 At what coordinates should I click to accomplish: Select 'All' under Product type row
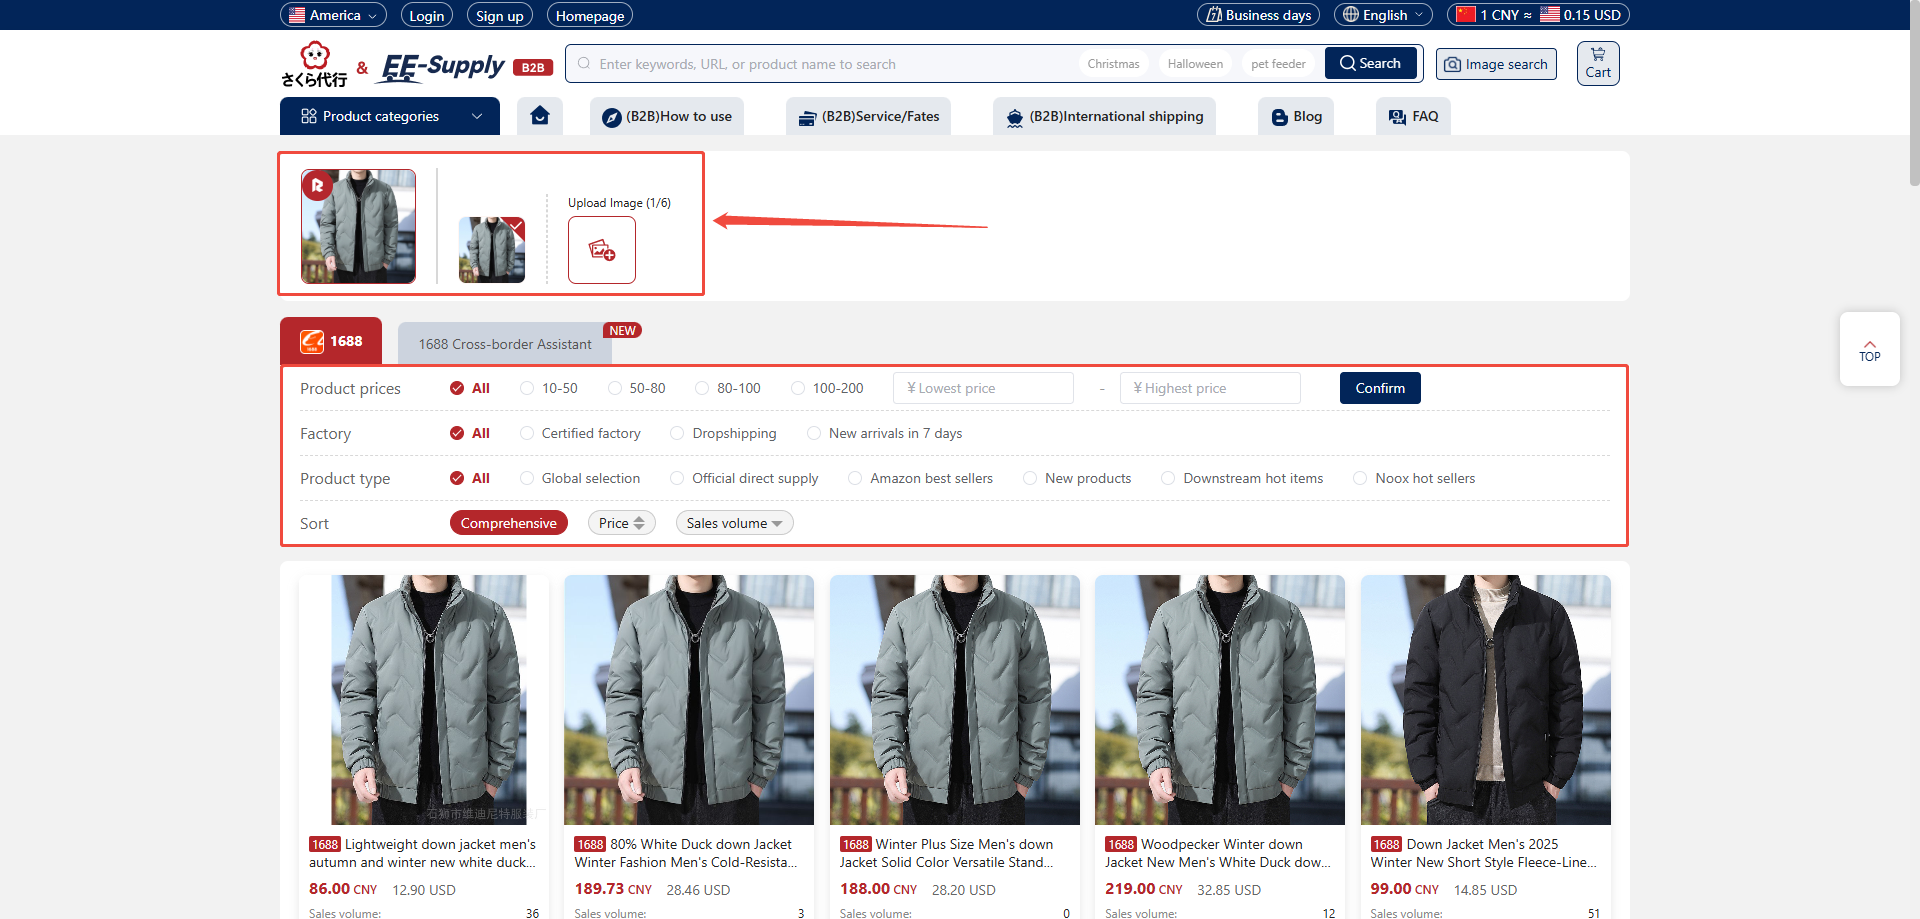click(470, 478)
